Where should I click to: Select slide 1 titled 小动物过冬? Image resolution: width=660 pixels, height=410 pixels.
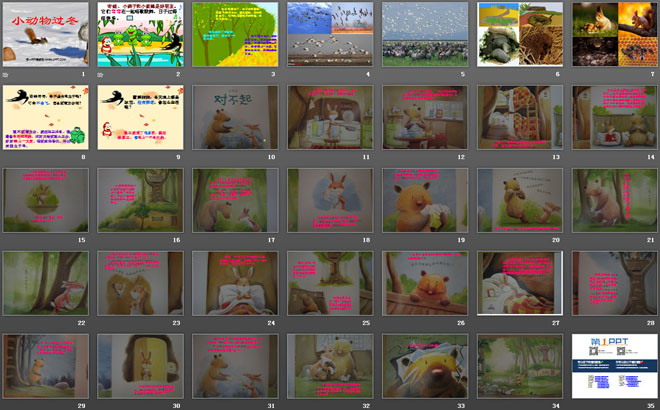45,34
